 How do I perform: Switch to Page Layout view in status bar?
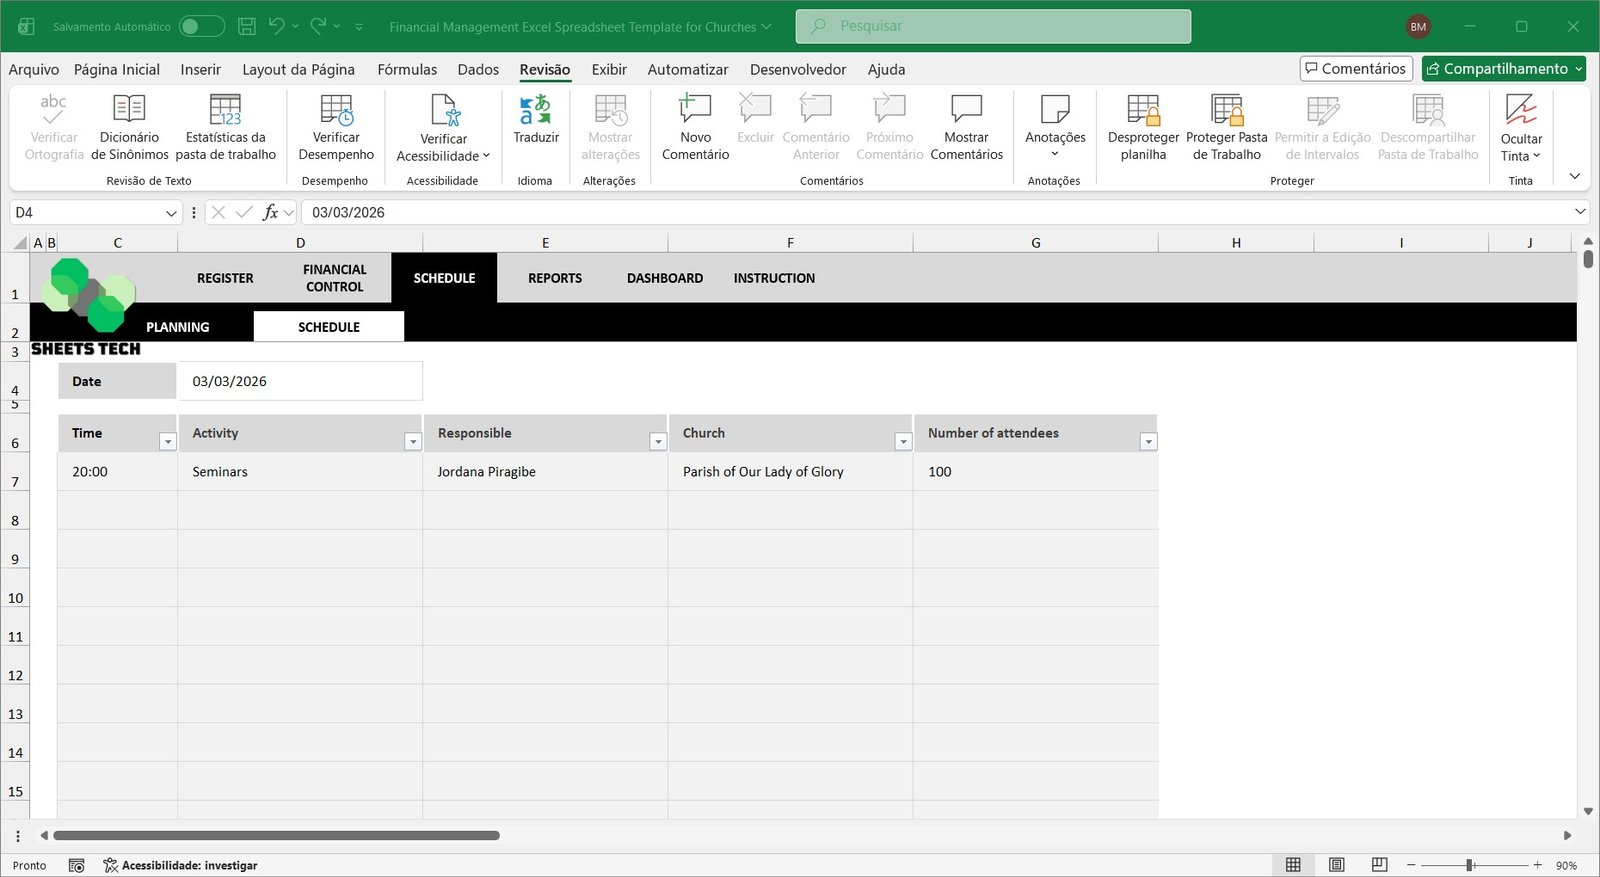[1336, 865]
